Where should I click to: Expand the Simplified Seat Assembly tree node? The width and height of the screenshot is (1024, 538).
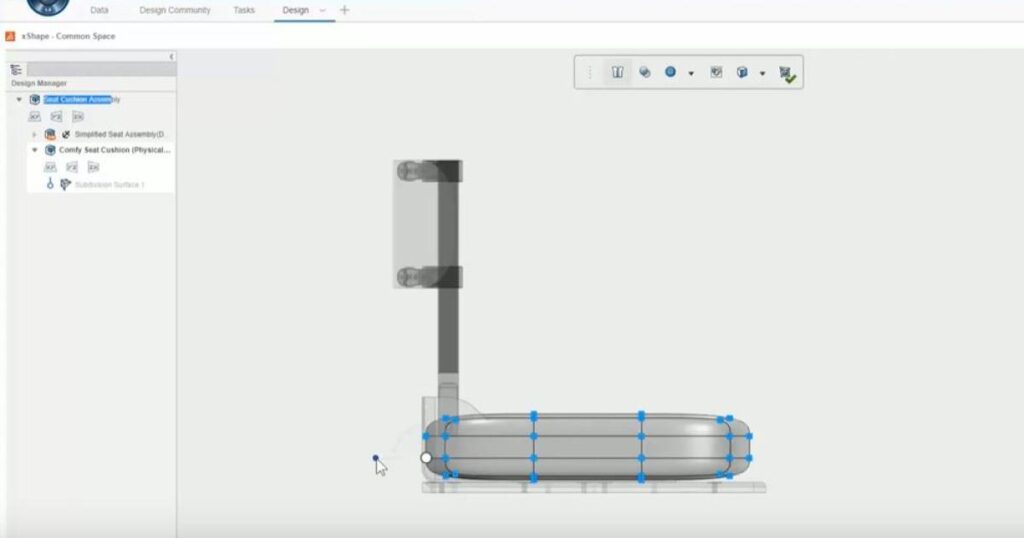(x=34, y=134)
